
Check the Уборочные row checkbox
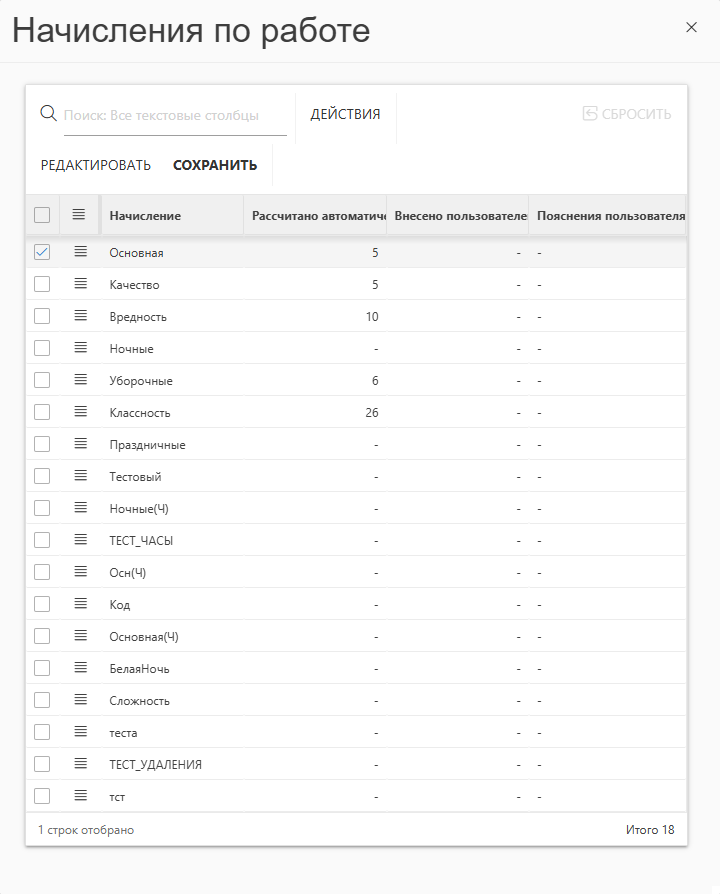pyautogui.click(x=42, y=380)
